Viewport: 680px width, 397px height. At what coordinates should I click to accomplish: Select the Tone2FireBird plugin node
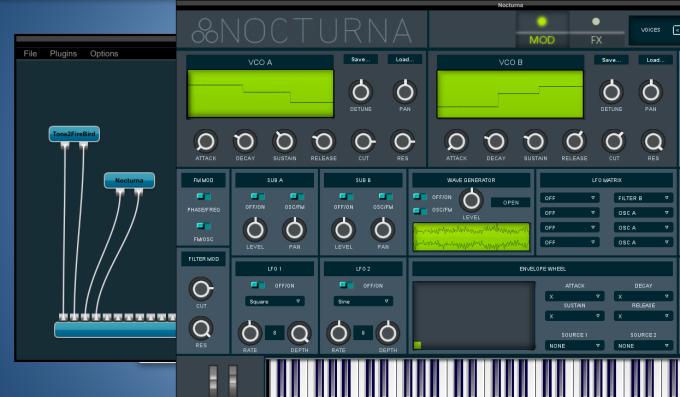pos(74,134)
